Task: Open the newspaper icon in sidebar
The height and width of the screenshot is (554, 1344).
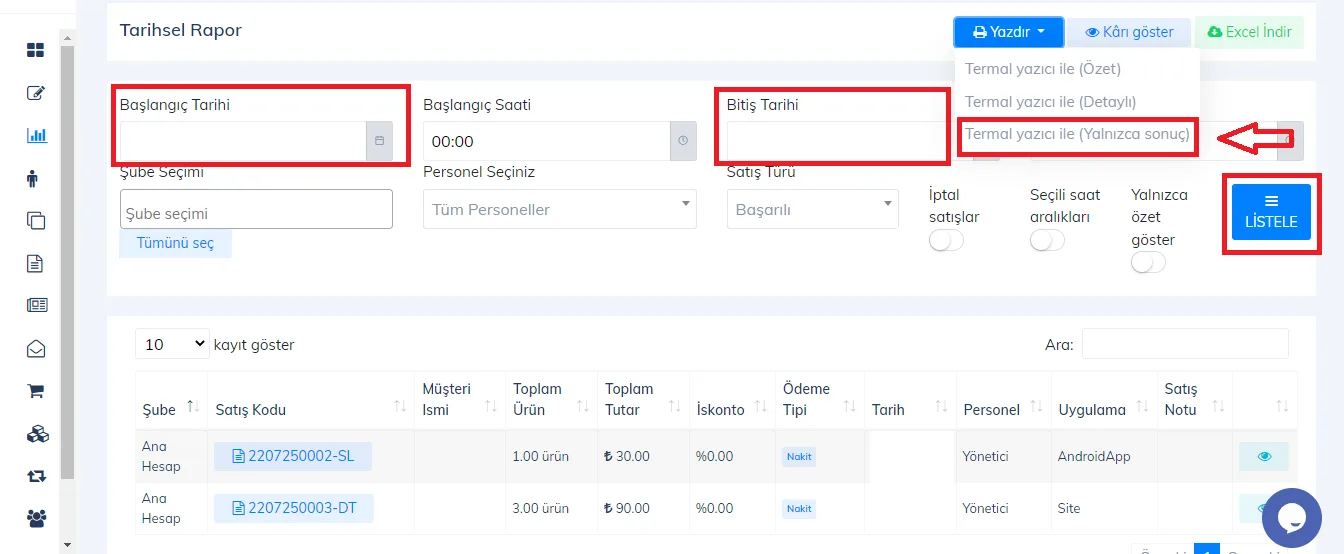Action: (x=37, y=306)
